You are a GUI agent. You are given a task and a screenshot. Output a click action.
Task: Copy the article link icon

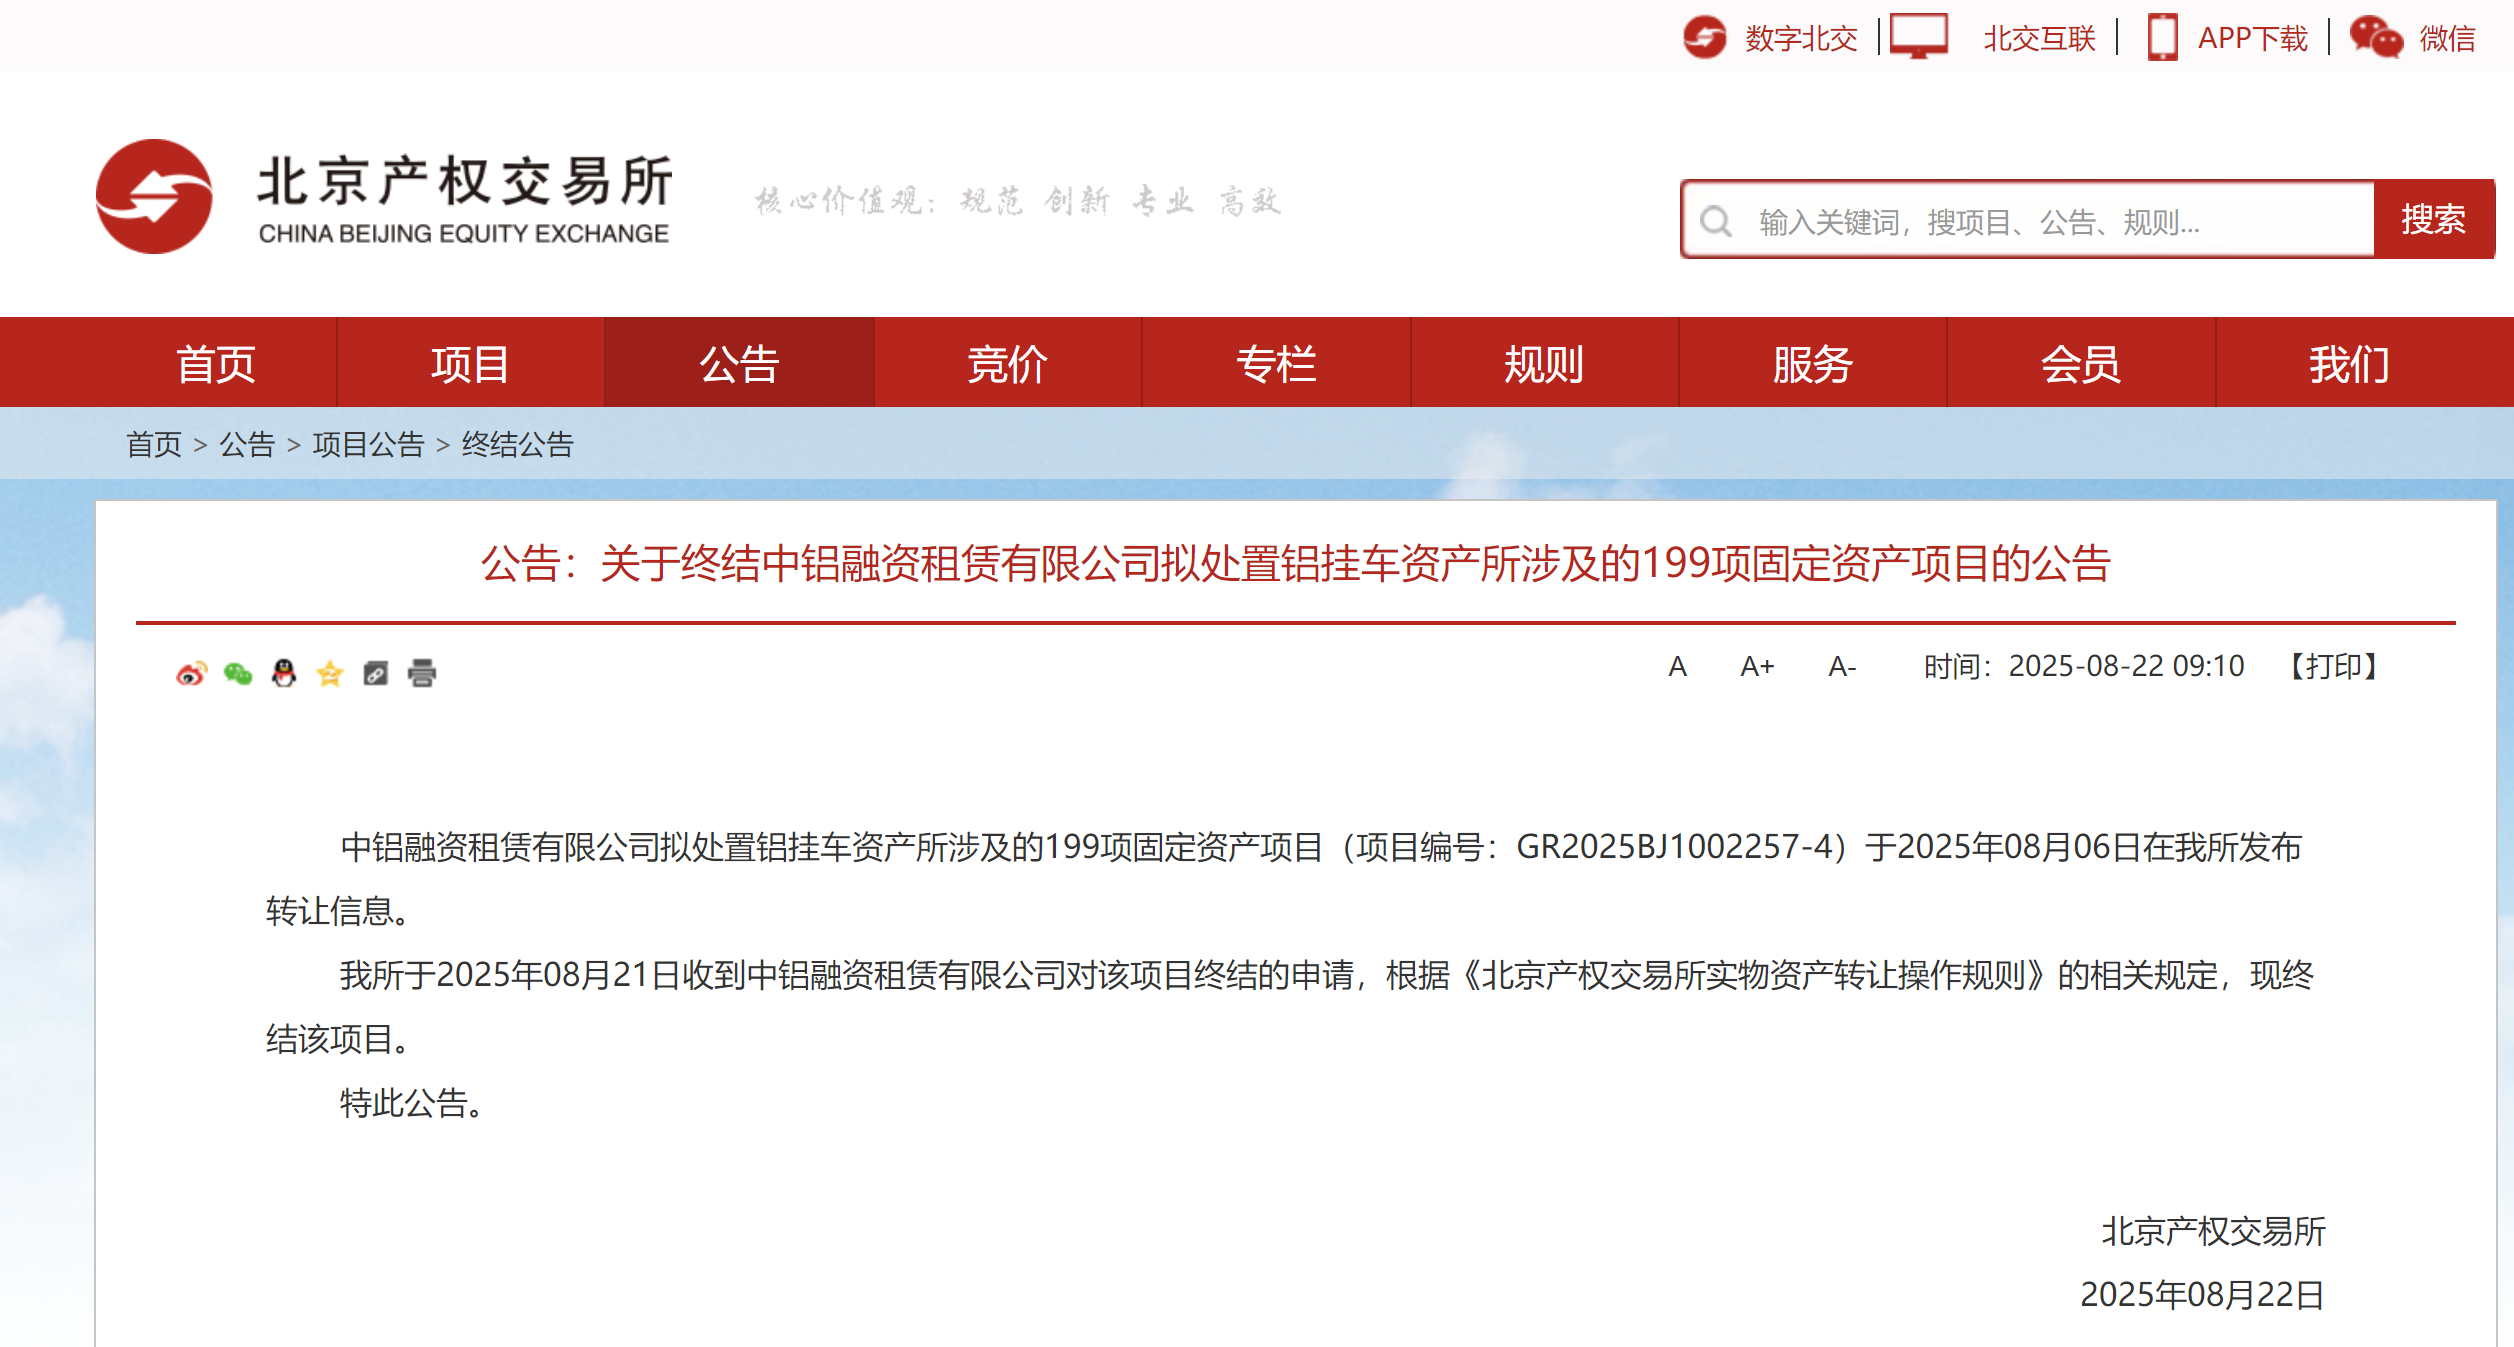click(376, 674)
